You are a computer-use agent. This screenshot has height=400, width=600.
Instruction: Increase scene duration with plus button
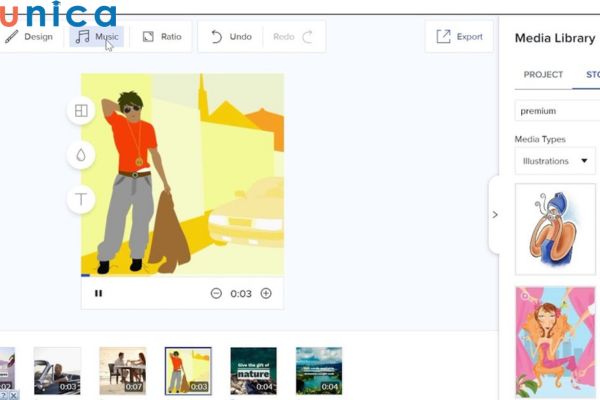pos(266,293)
